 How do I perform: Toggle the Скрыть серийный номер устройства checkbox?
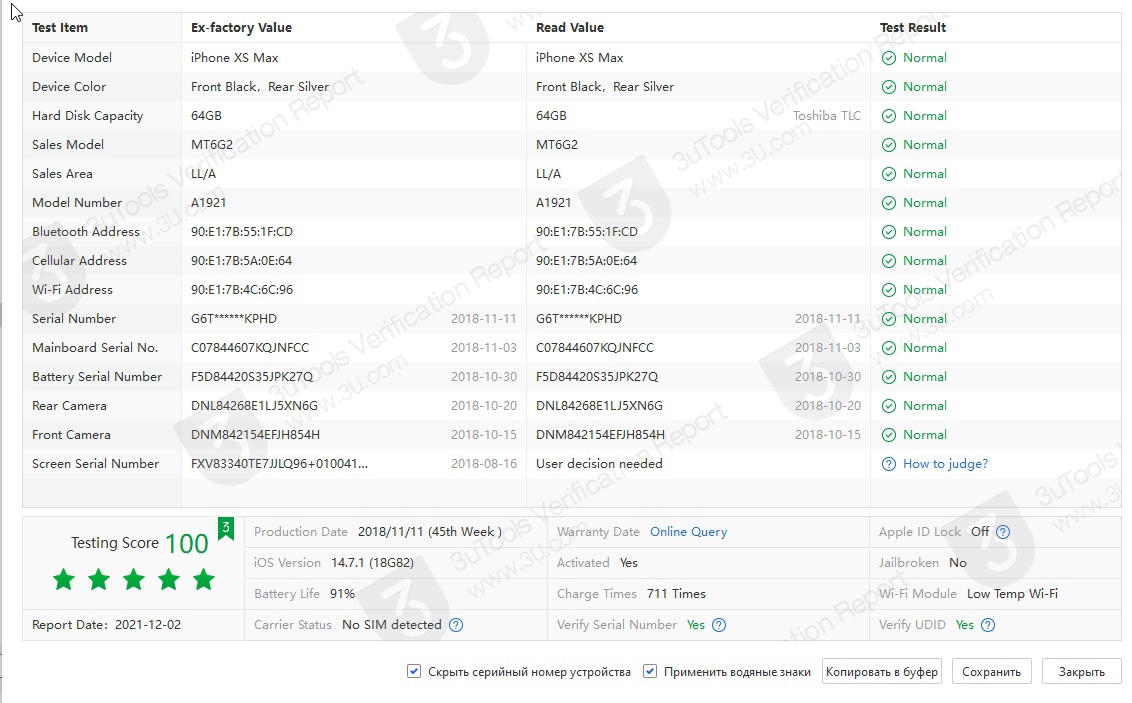414,671
